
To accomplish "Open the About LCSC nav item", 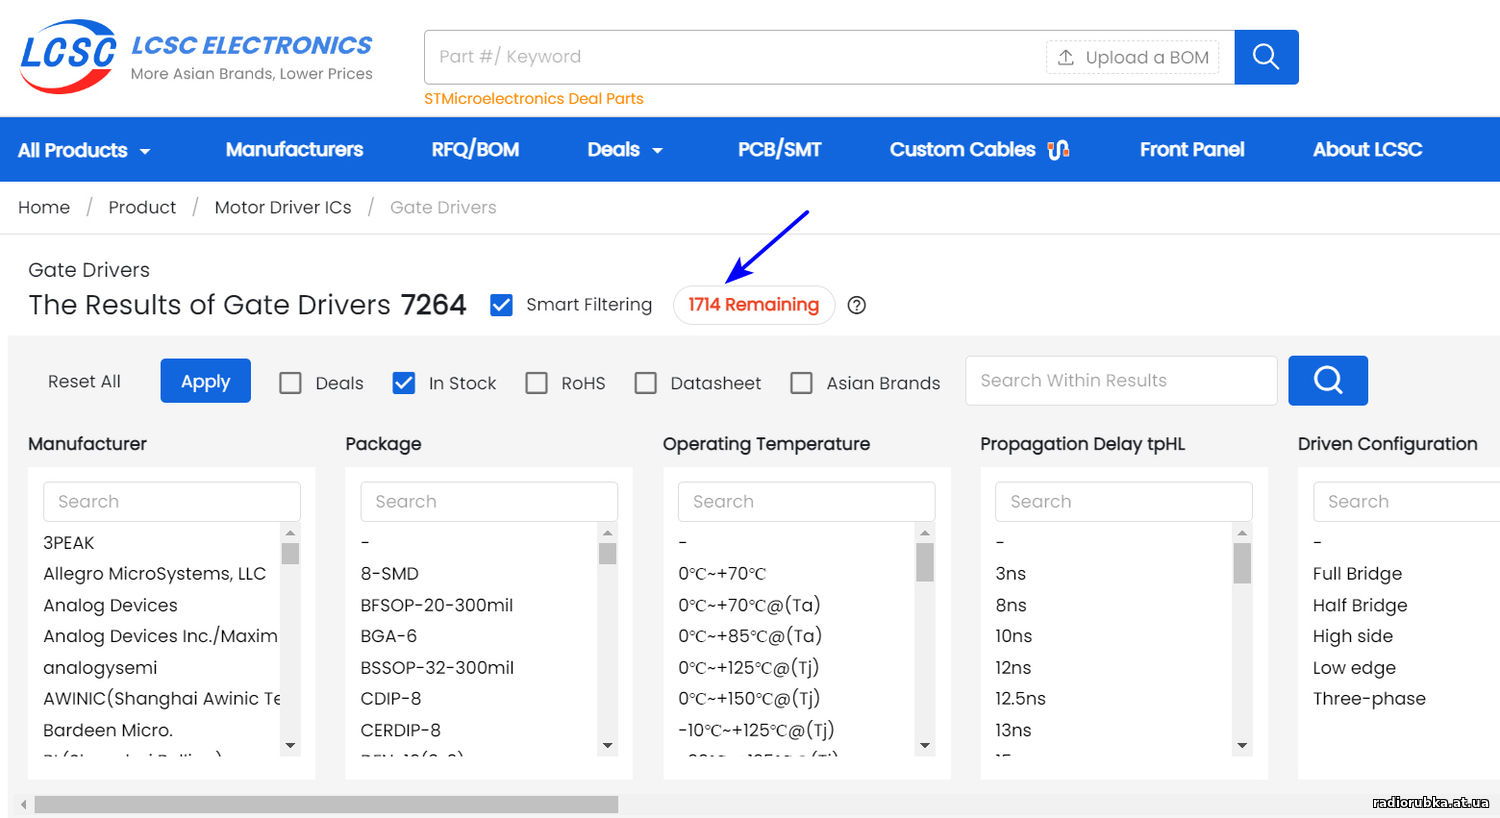I will click(1367, 150).
